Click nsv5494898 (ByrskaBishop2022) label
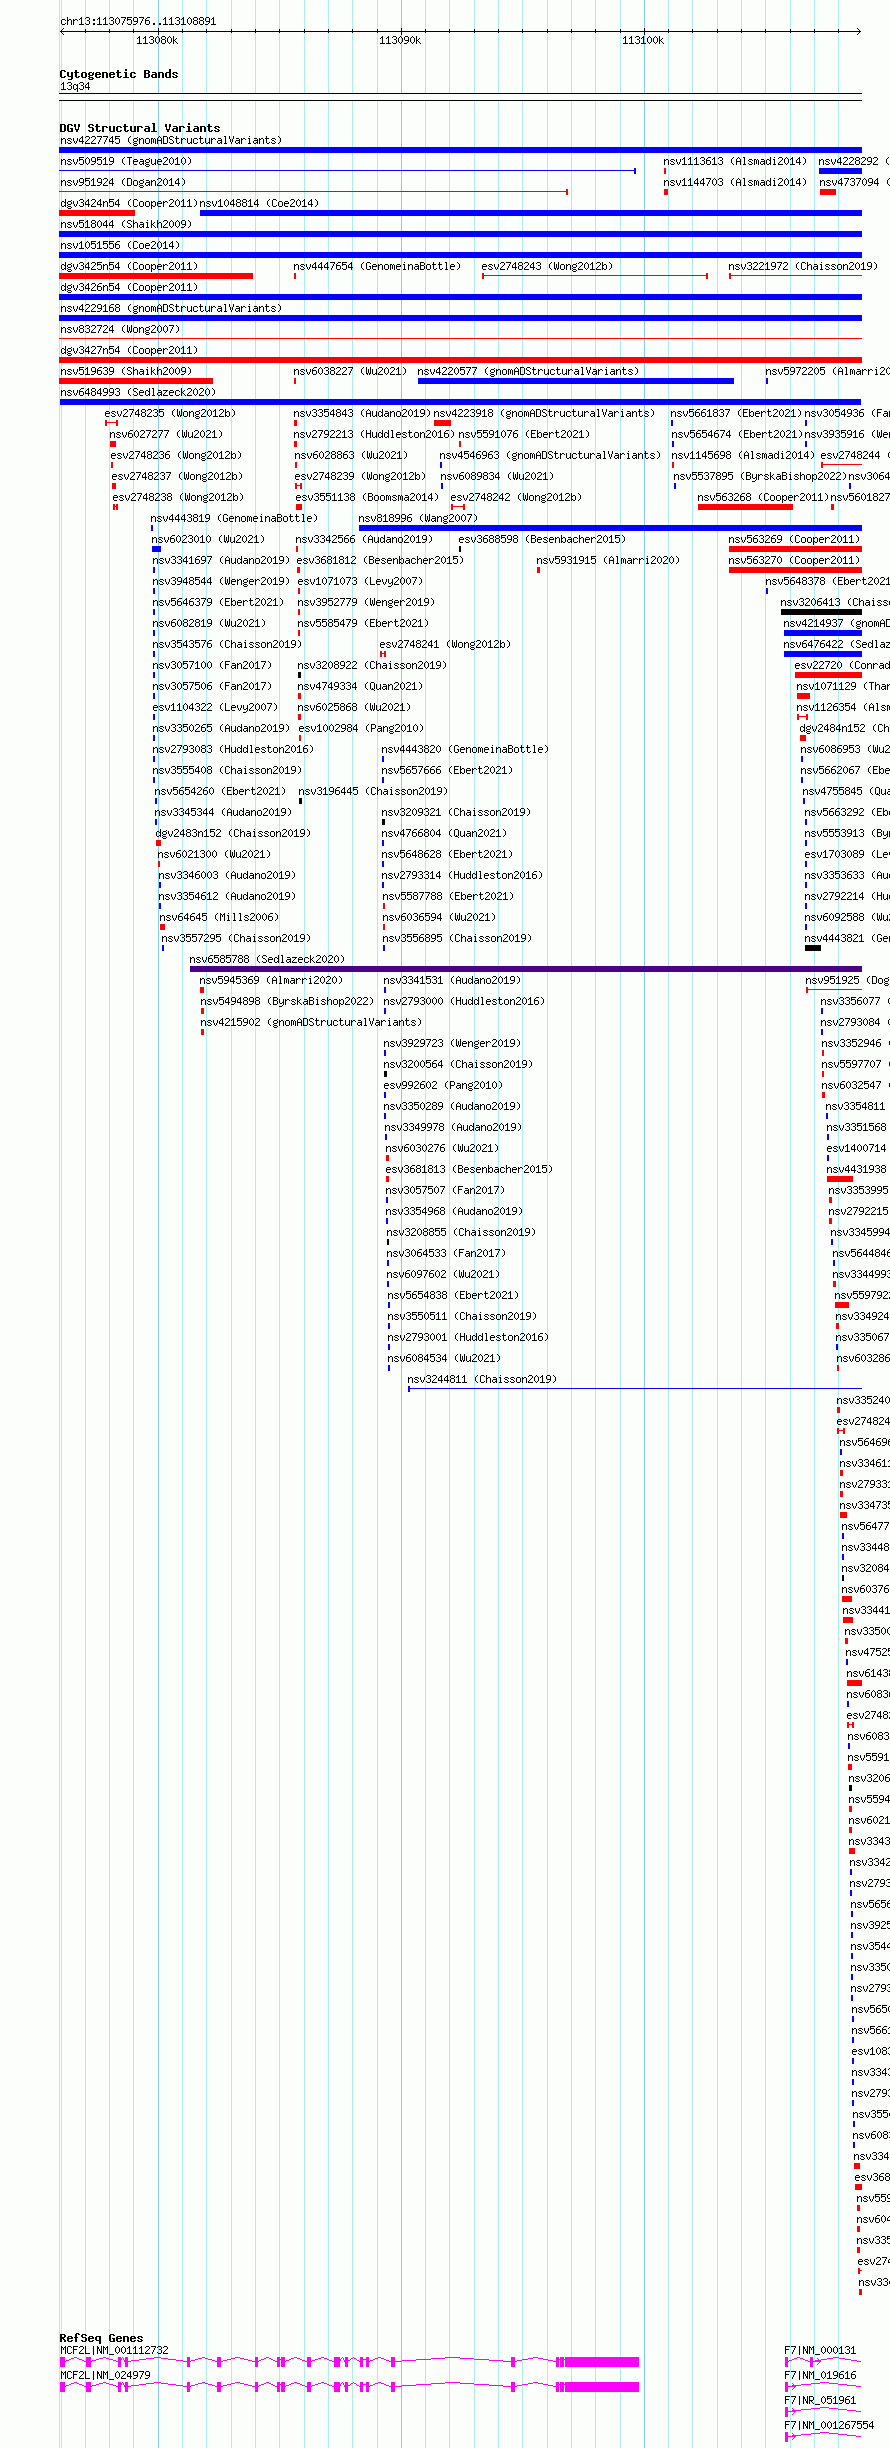 tap(287, 1001)
